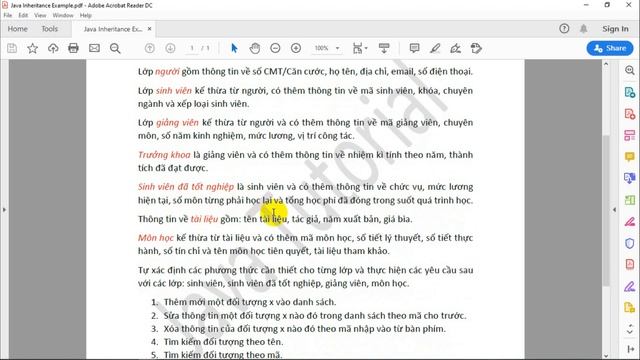Open the notifications bell
Viewport: 640px width, 360px height.
tap(584, 29)
